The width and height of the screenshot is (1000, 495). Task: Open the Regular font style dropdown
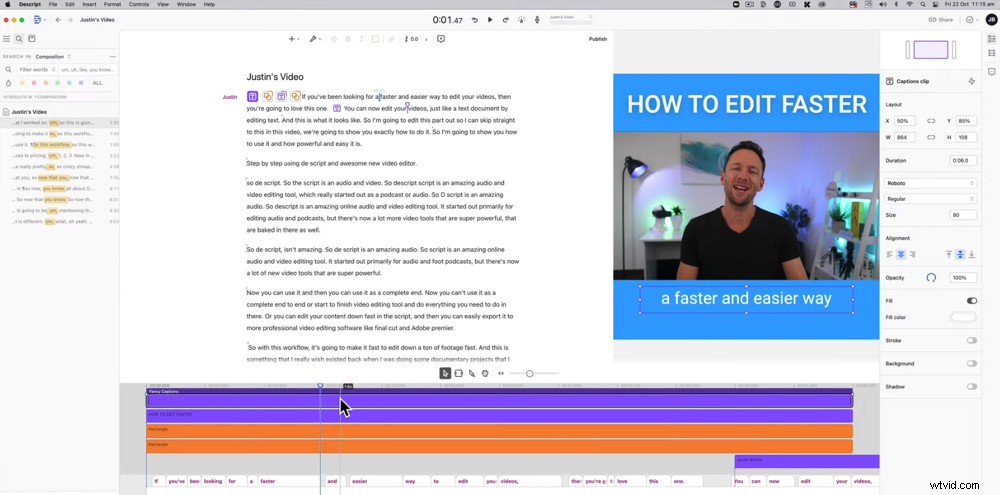[x=931, y=199]
